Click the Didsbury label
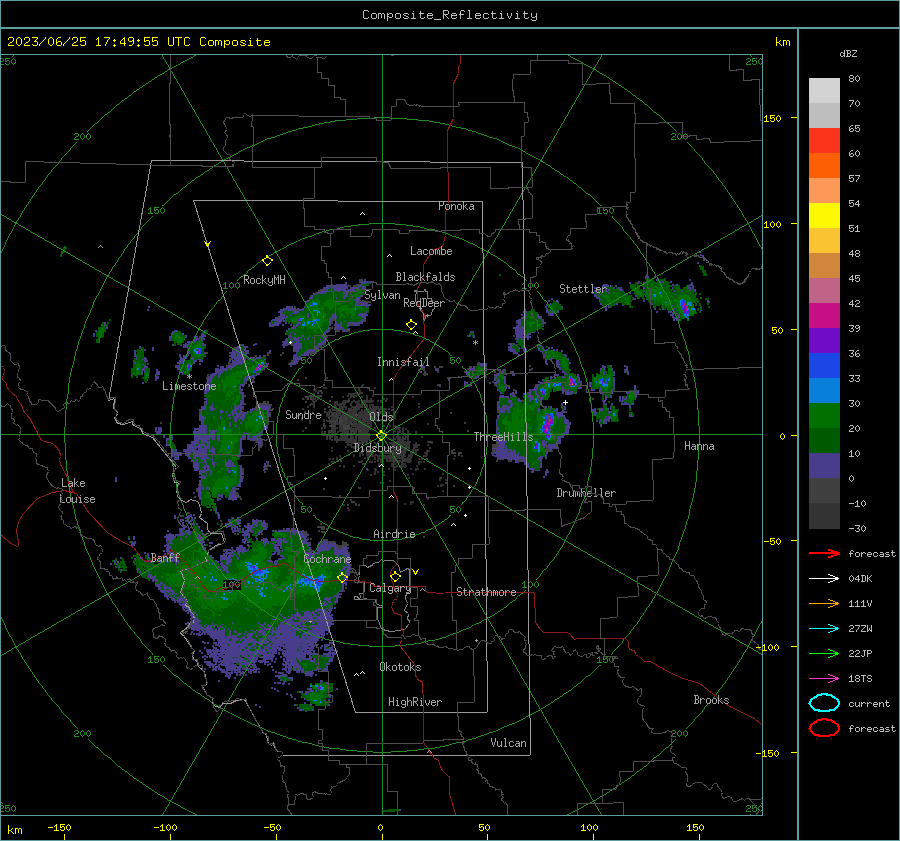The height and width of the screenshot is (841, 900). click(x=377, y=448)
